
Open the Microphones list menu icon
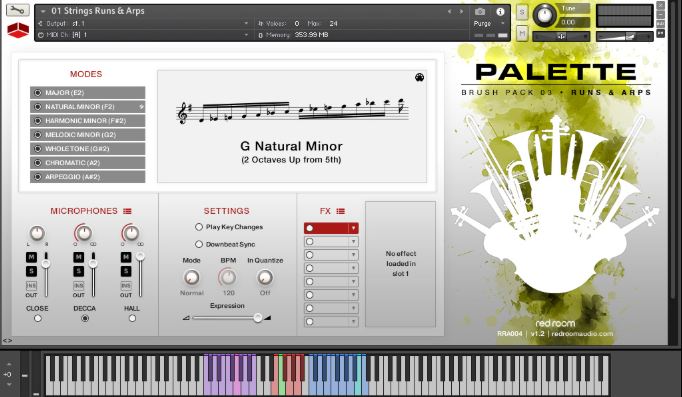pyautogui.click(x=127, y=211)
